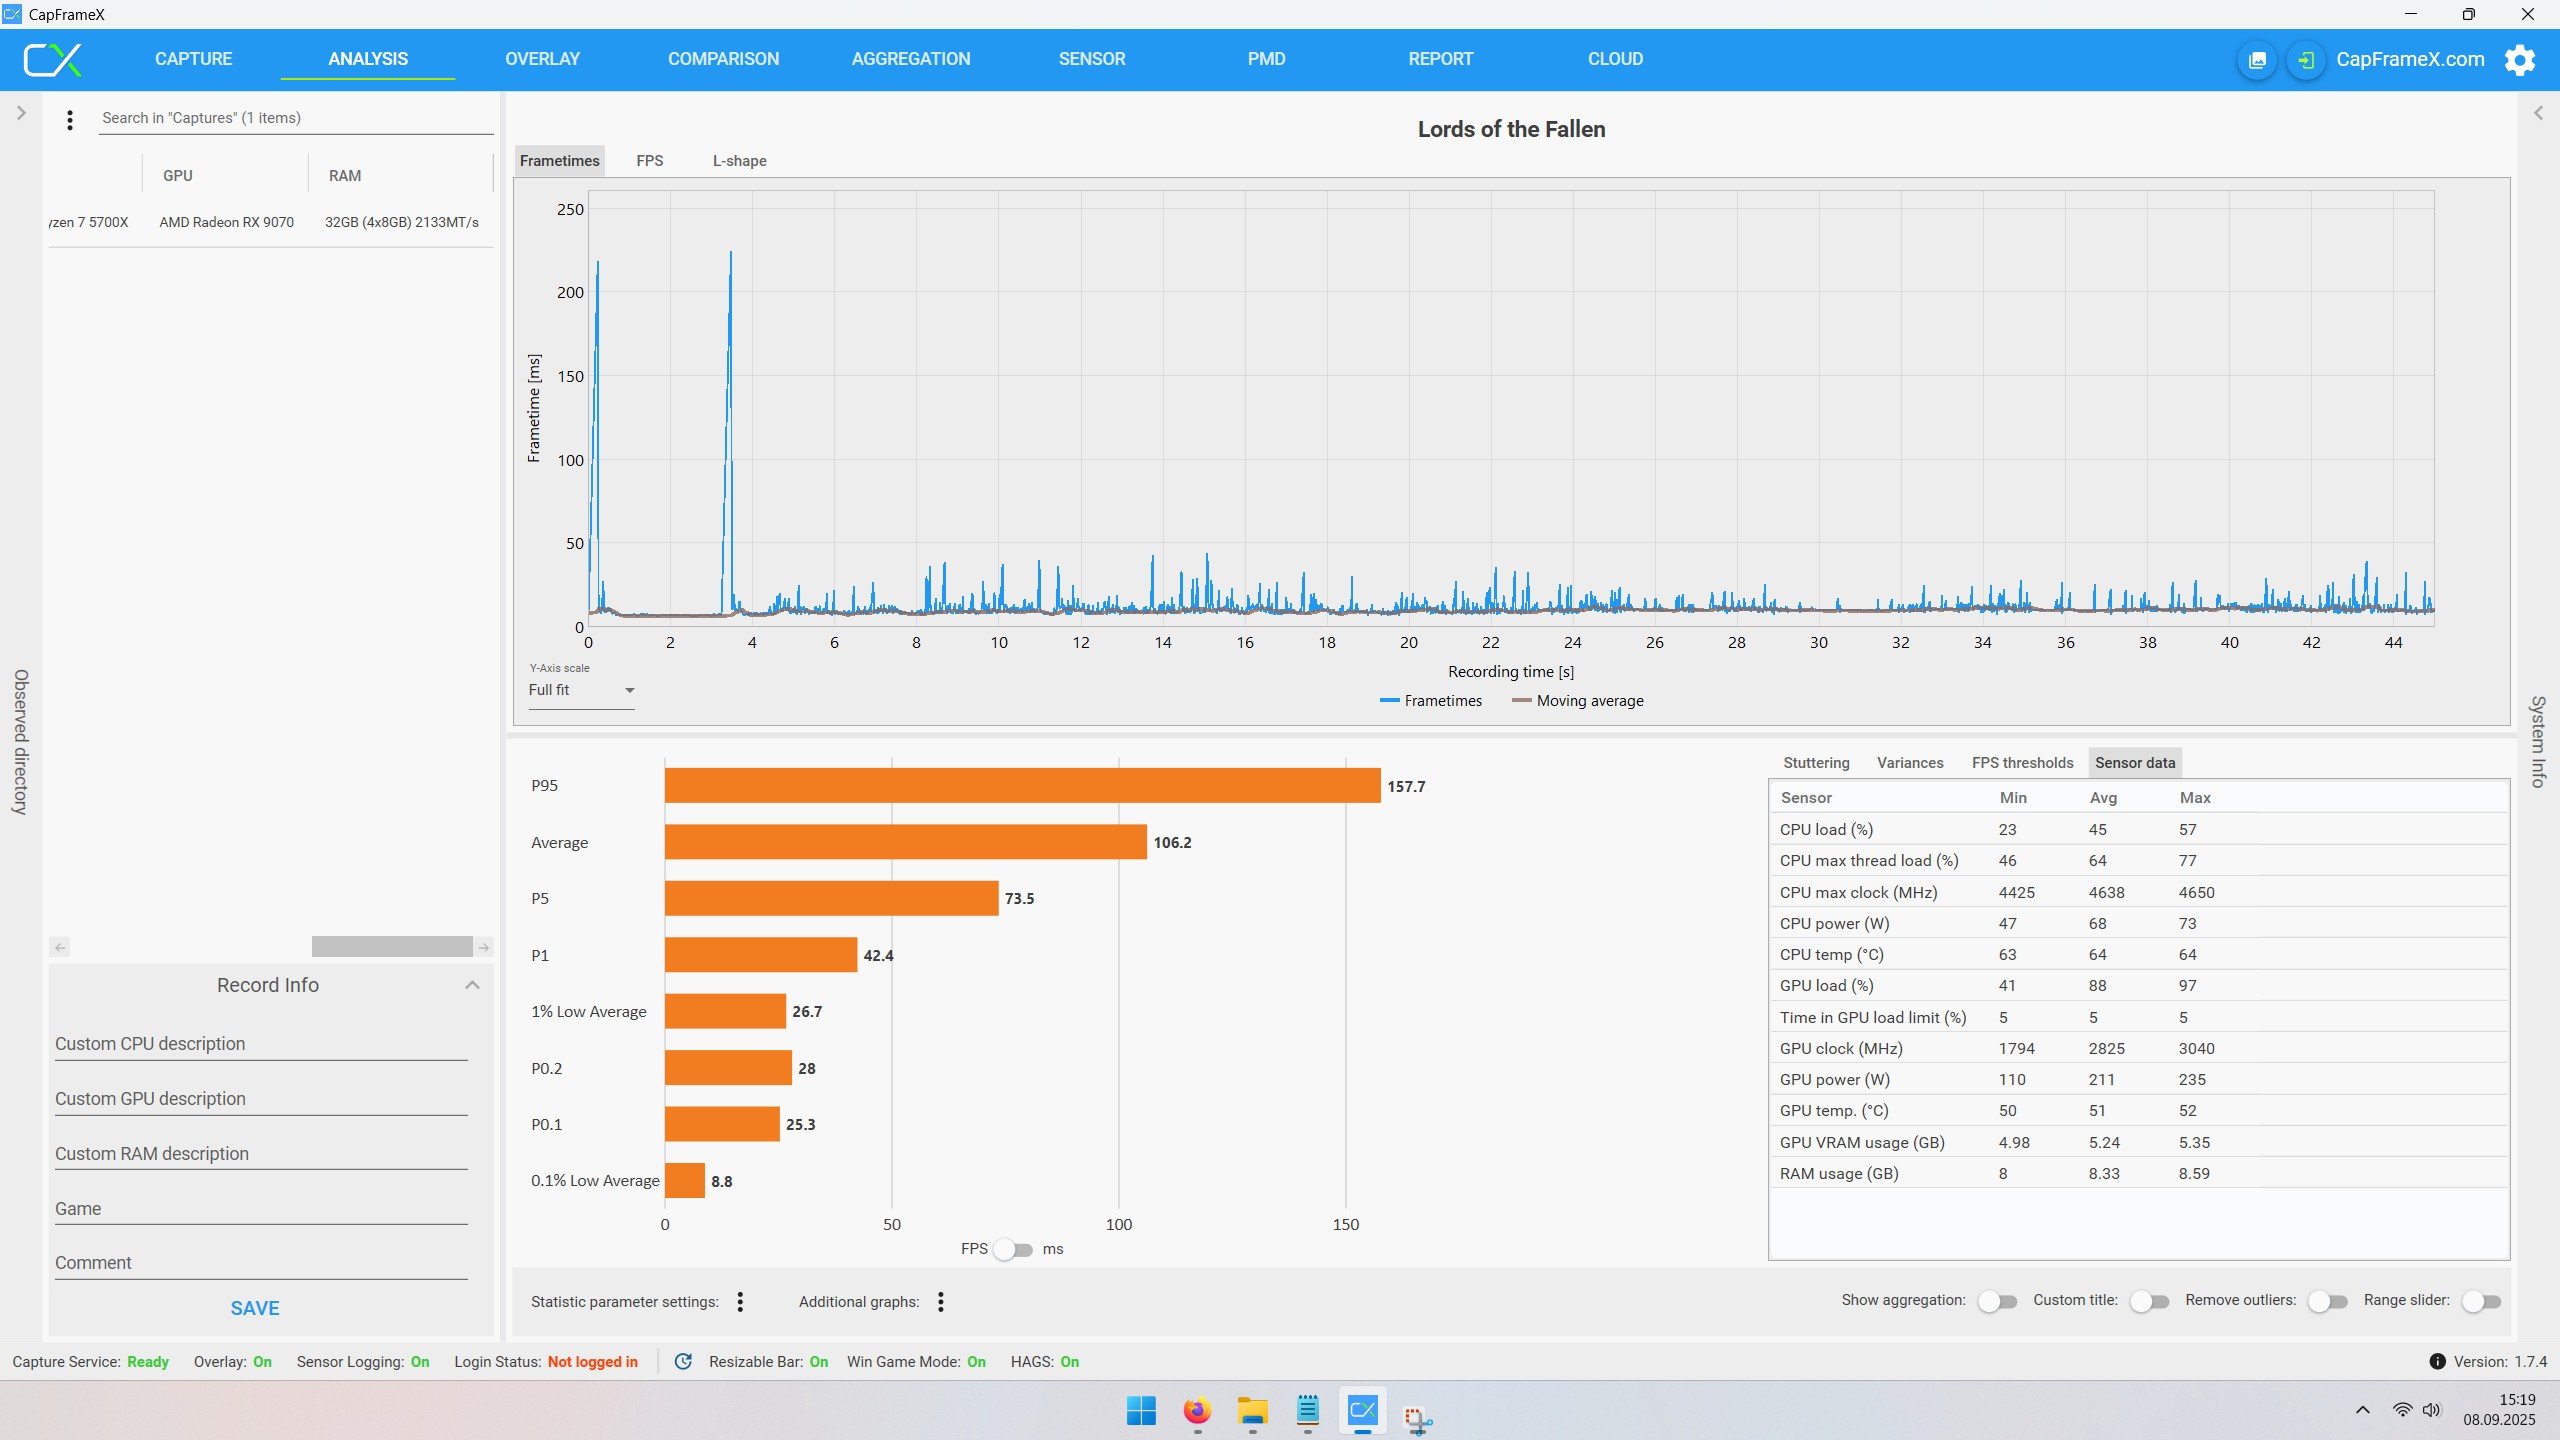
Task: Click the login arrow icon in header
Action: [x=2305, y=60]
